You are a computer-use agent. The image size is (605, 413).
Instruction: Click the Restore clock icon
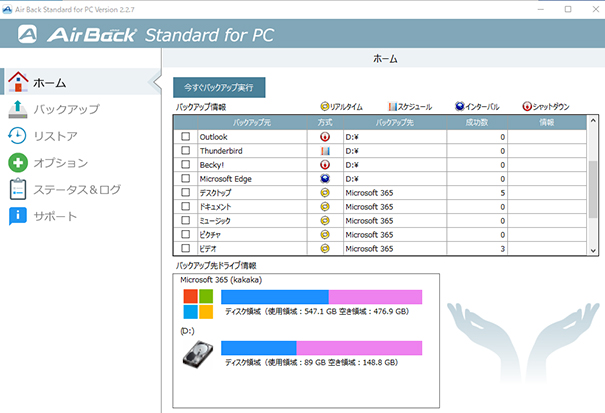tap(17, 136)
